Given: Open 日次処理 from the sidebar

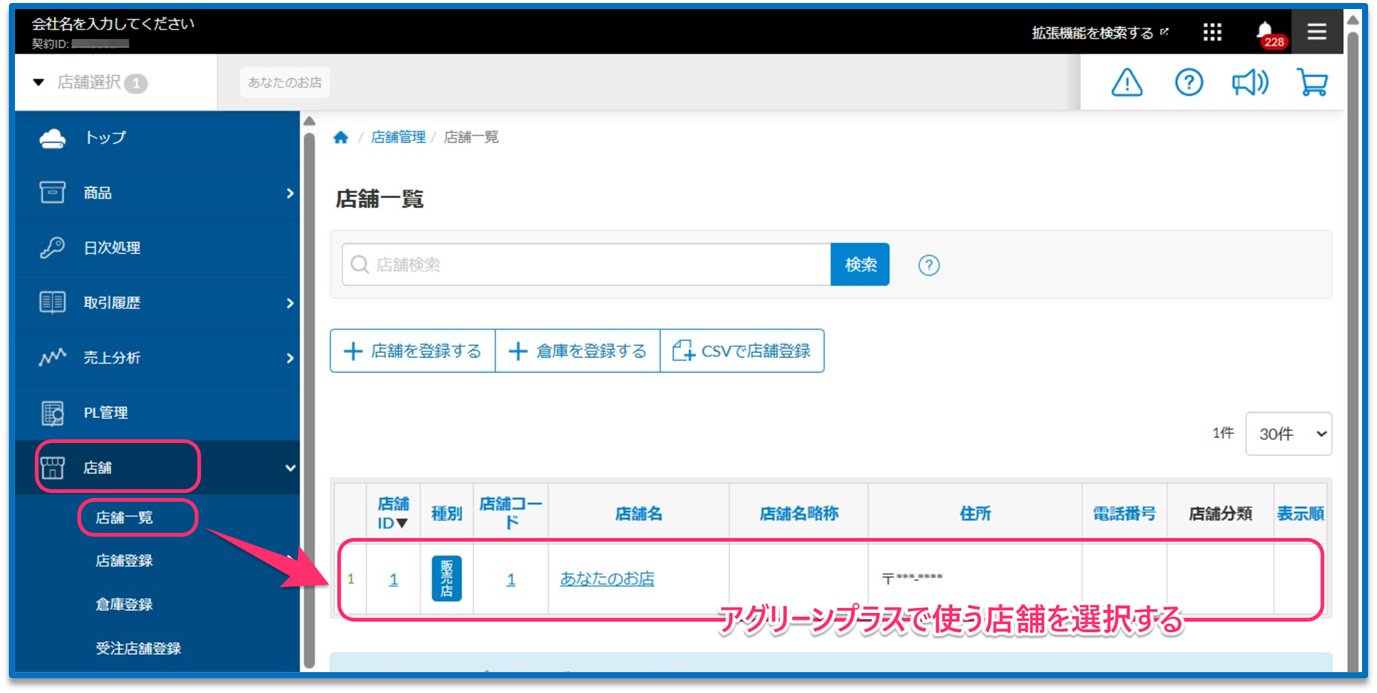Looking at the screenshot, I should (112, 248).
